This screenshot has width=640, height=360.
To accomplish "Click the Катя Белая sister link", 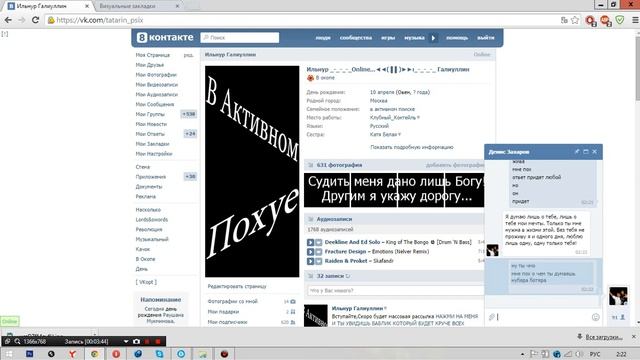I will click(x=384, y=134).
